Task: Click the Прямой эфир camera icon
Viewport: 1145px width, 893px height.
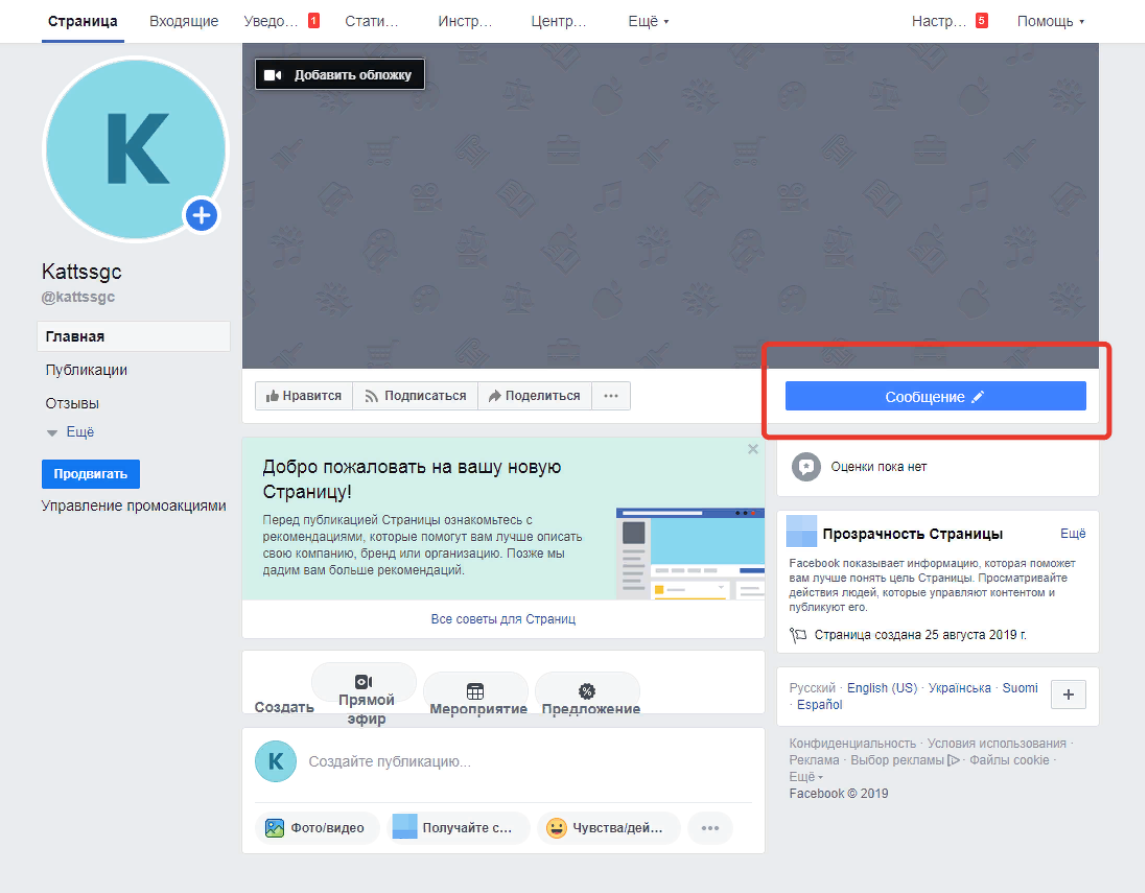Action: click(x=364, y=681)
